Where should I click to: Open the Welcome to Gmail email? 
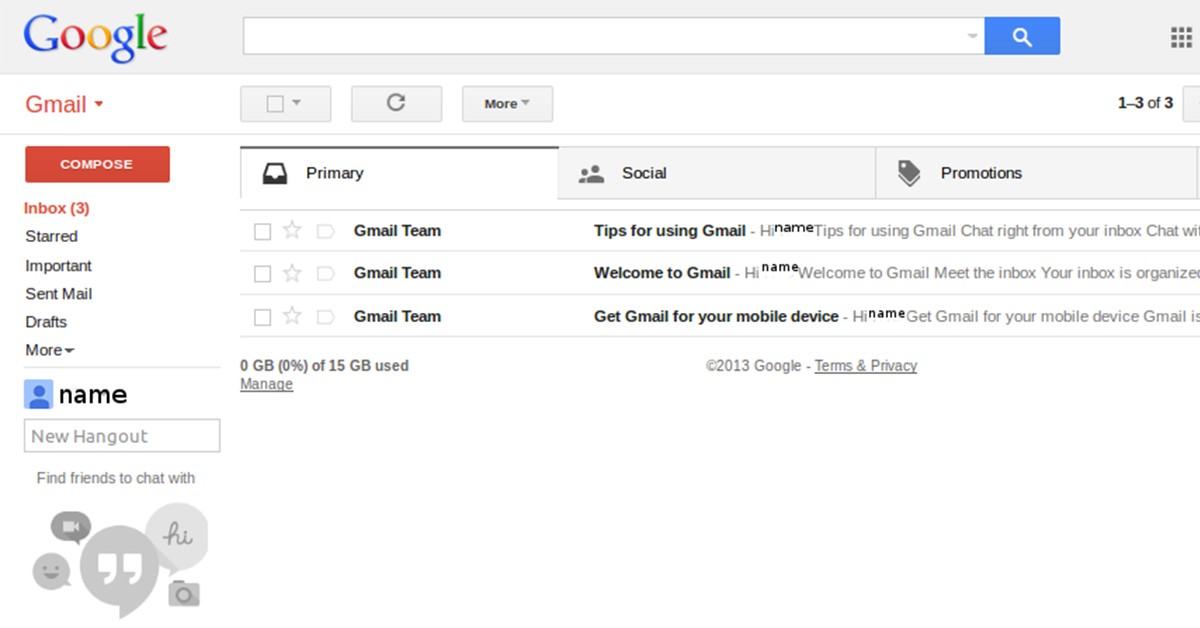point(720,273)
